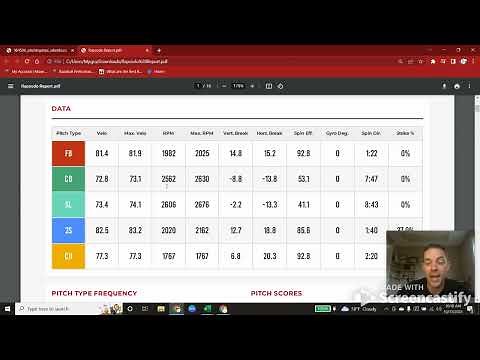480x360 pixels.
Task: Open a new browser tab
Action: (x=159, y=50)
